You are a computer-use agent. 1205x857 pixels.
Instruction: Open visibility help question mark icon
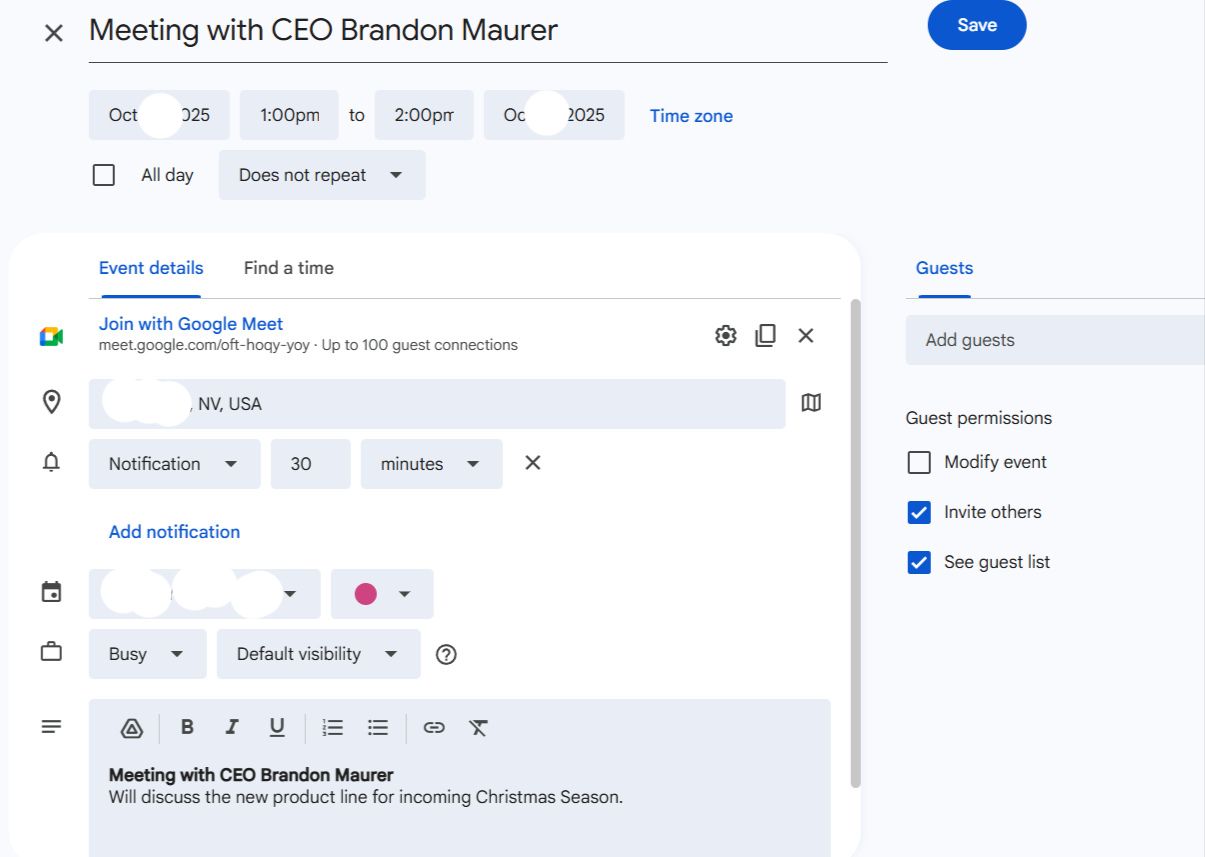point(447,655)
